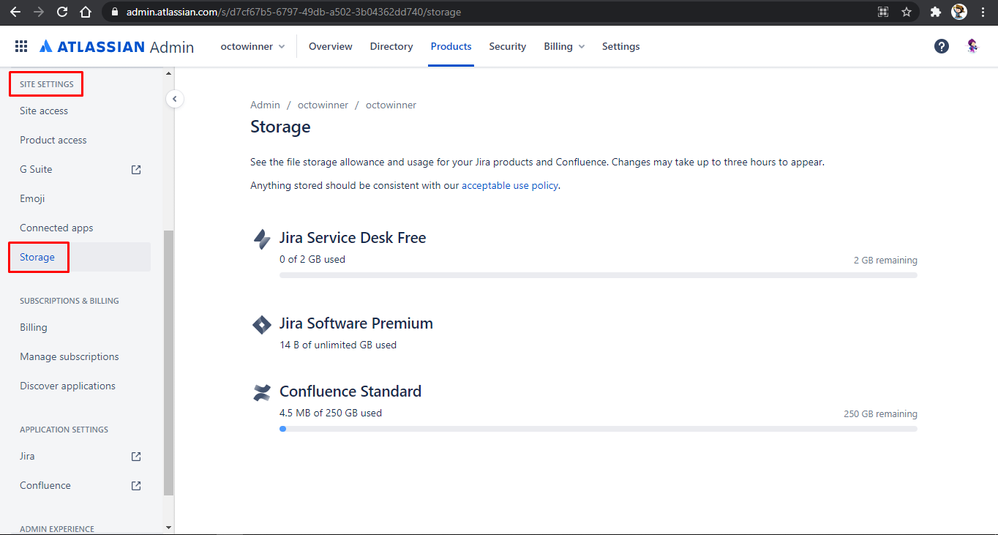Image resolution: width=998 pixels, height=535 pixels.
Task: Click the Confluence product icon
Action: 262,393
